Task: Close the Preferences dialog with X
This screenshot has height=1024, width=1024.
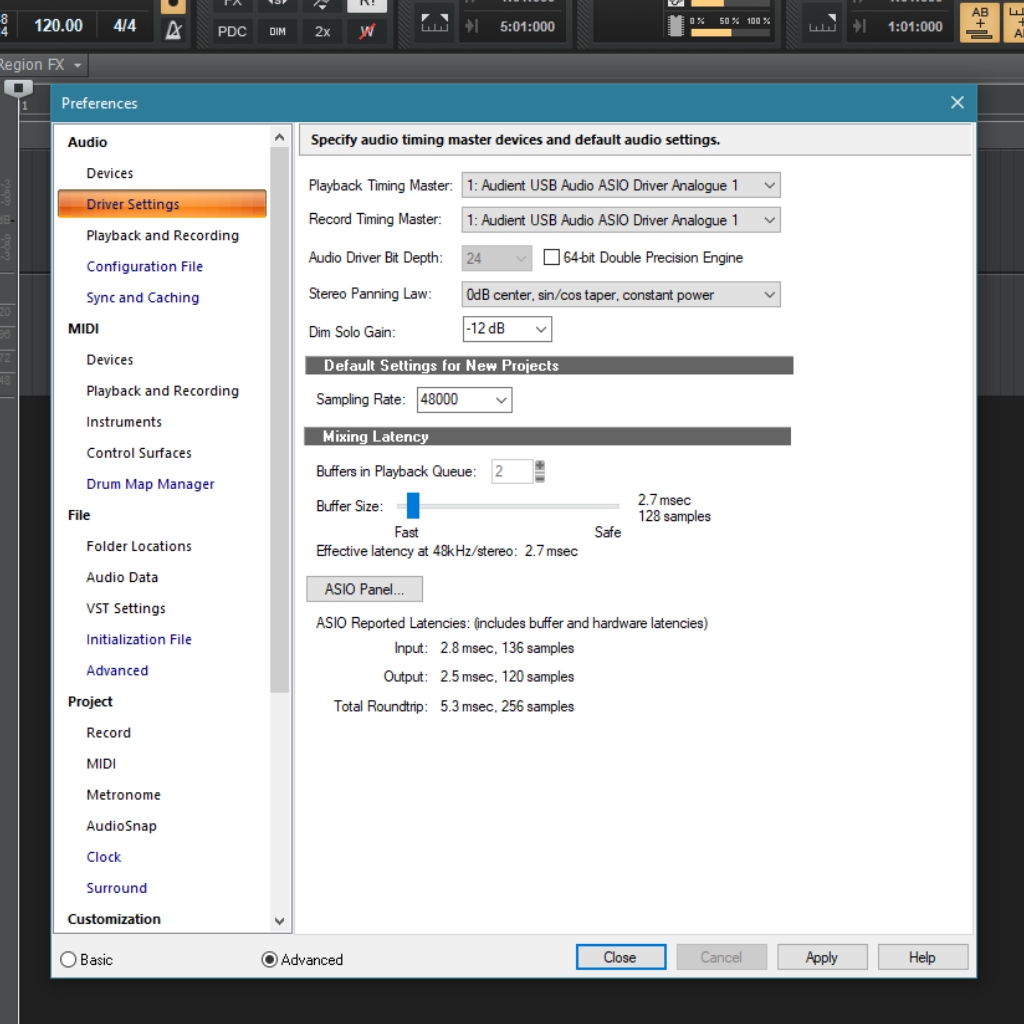Action: click(957, 103)
